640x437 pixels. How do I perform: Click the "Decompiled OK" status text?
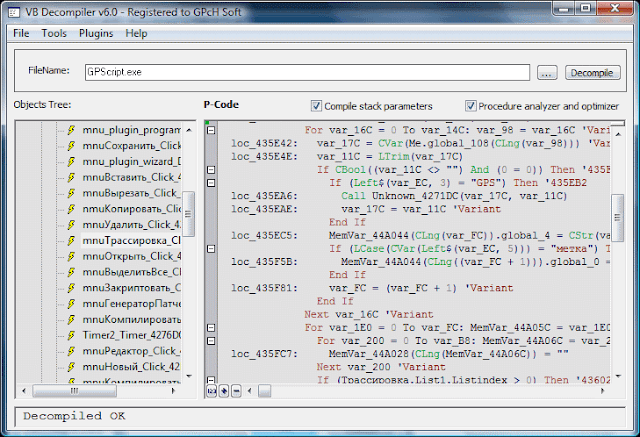74,416
